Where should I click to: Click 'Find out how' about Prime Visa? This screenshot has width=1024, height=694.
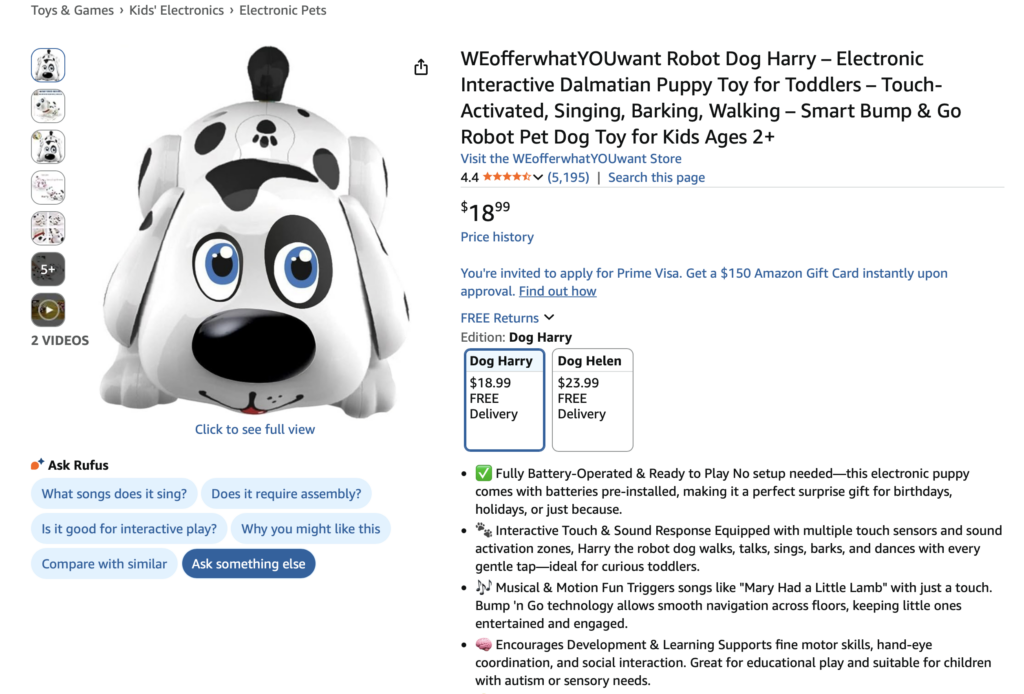tap(557, 291)
